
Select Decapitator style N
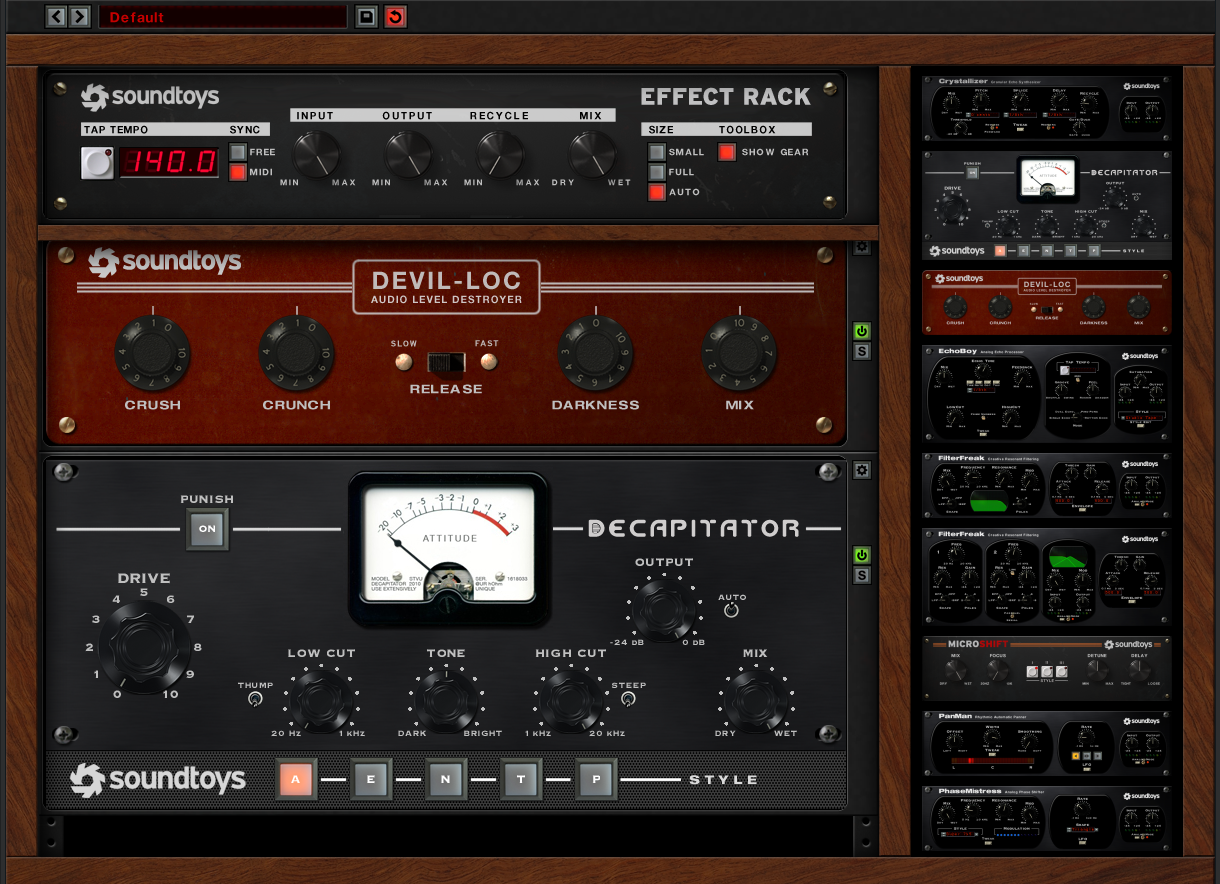point(446,779)
